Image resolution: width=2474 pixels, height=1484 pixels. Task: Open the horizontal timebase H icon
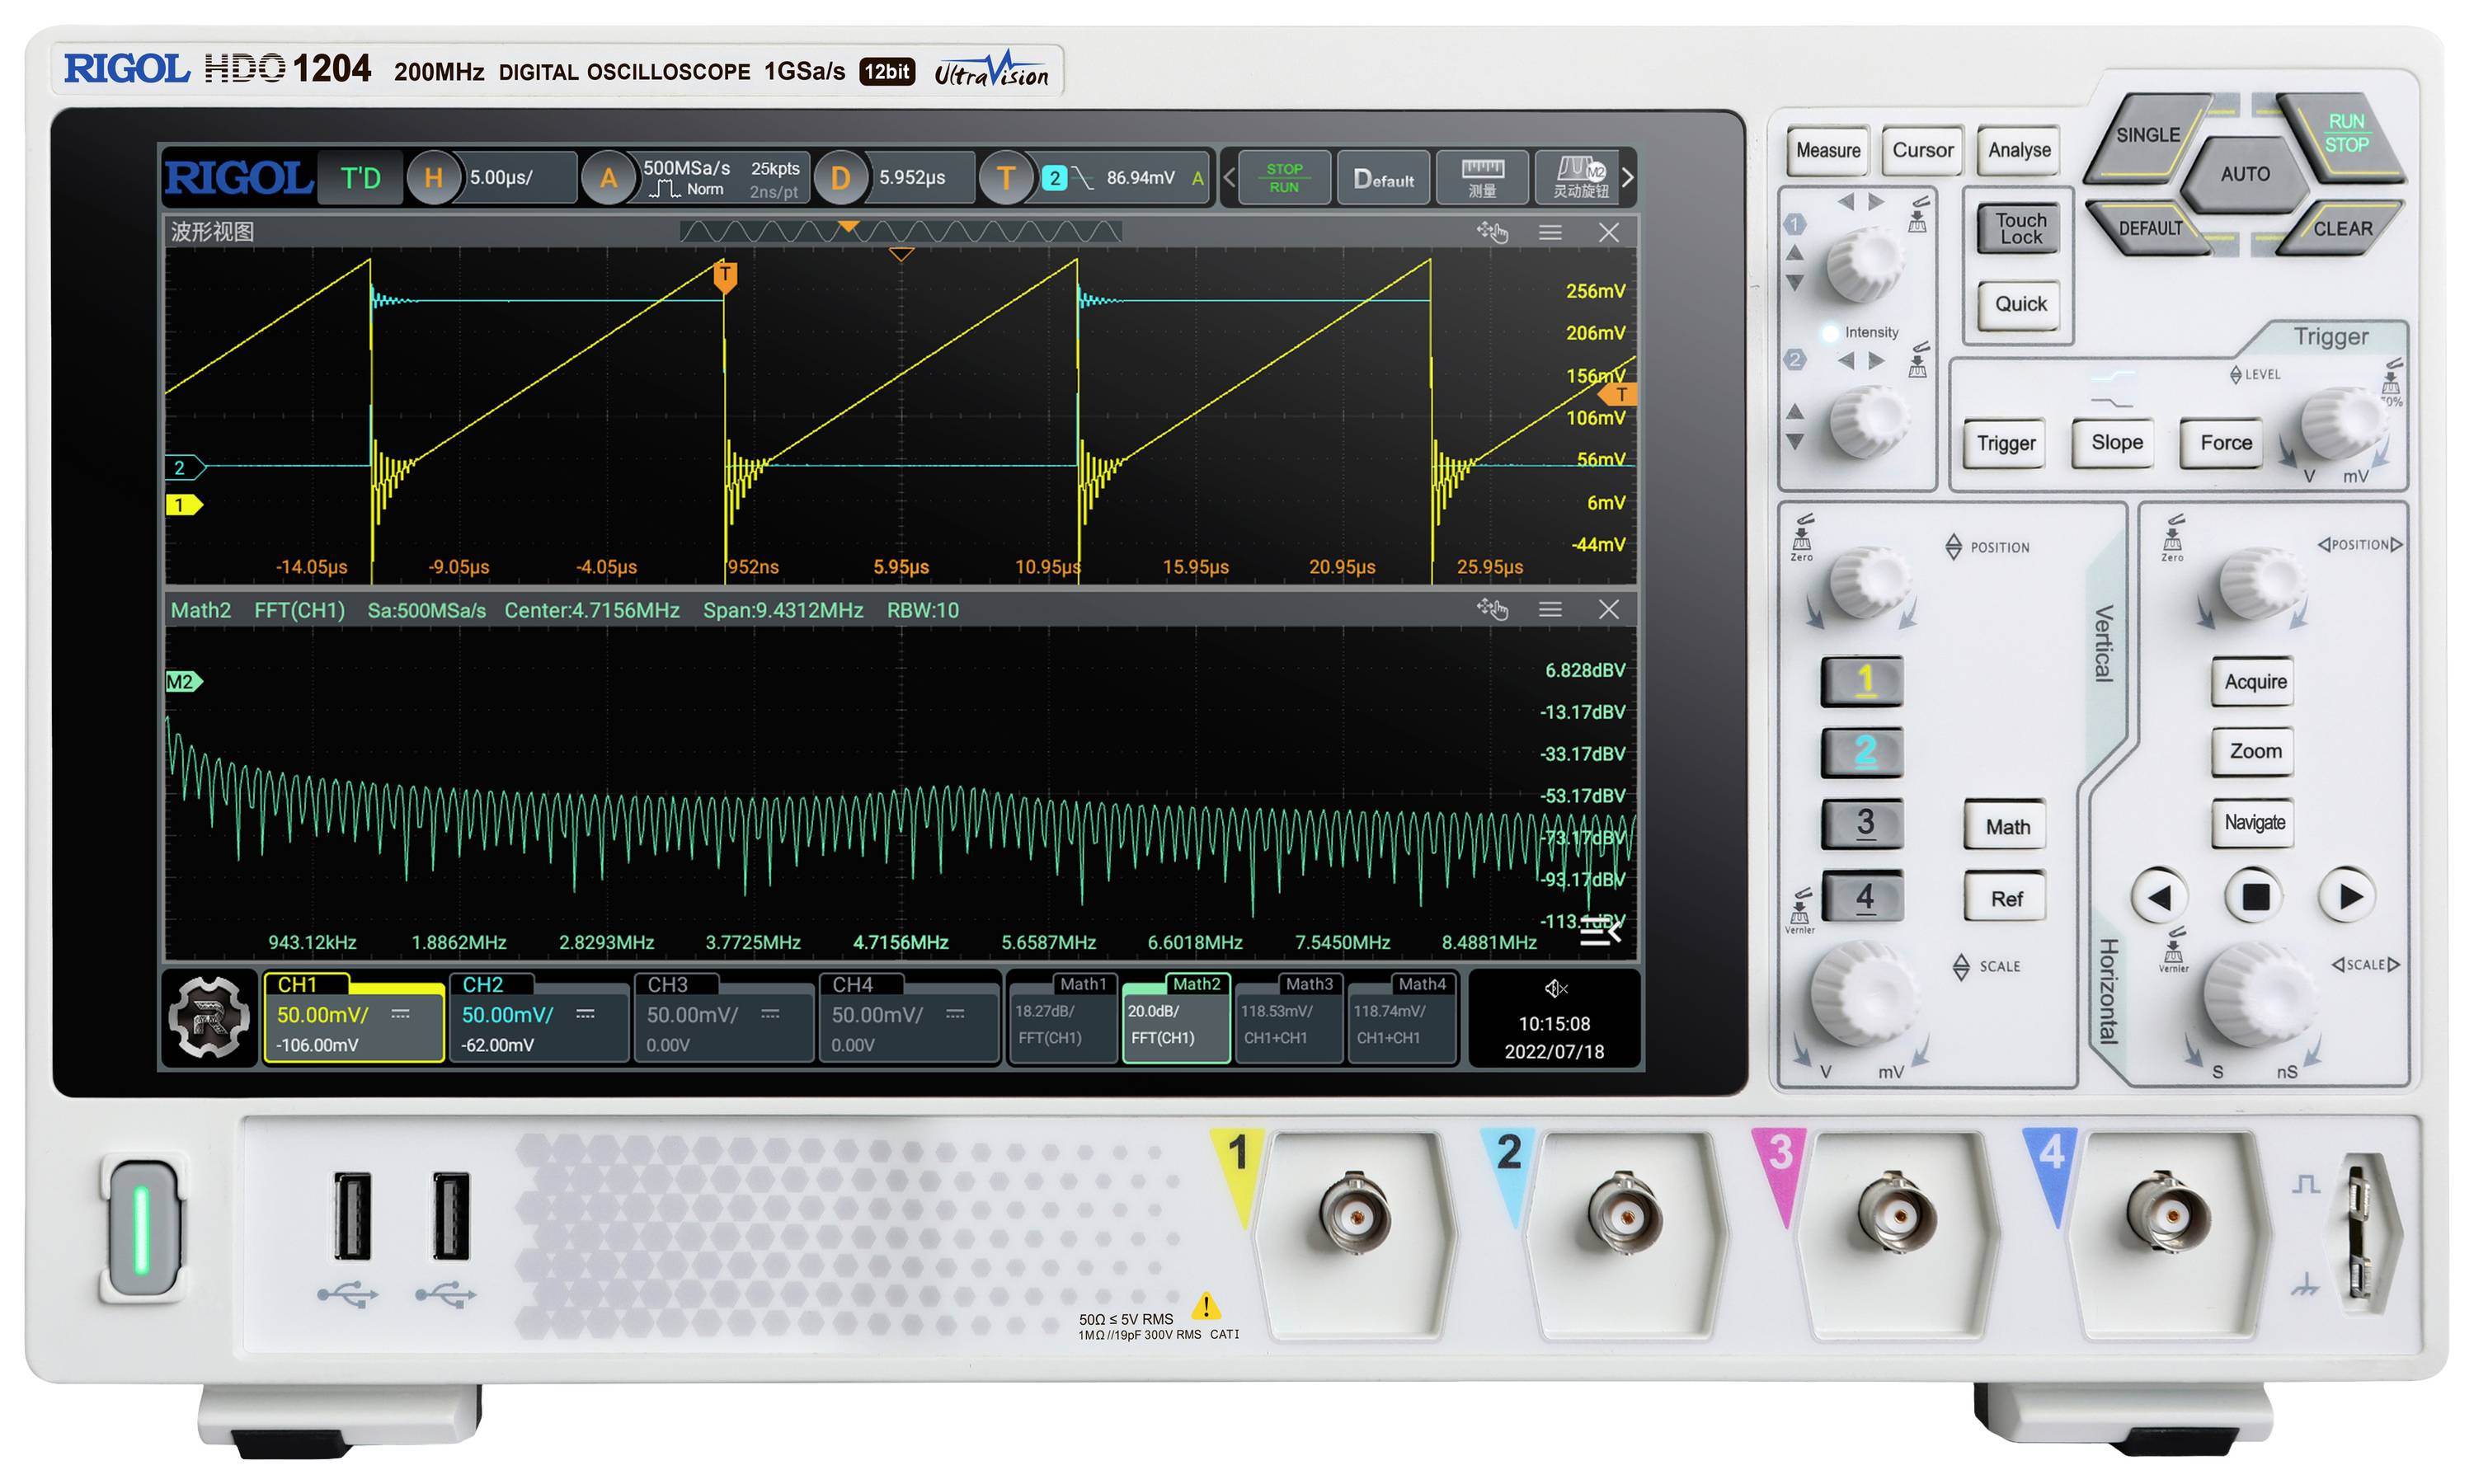pyautogui.click(x=433, y=178)
